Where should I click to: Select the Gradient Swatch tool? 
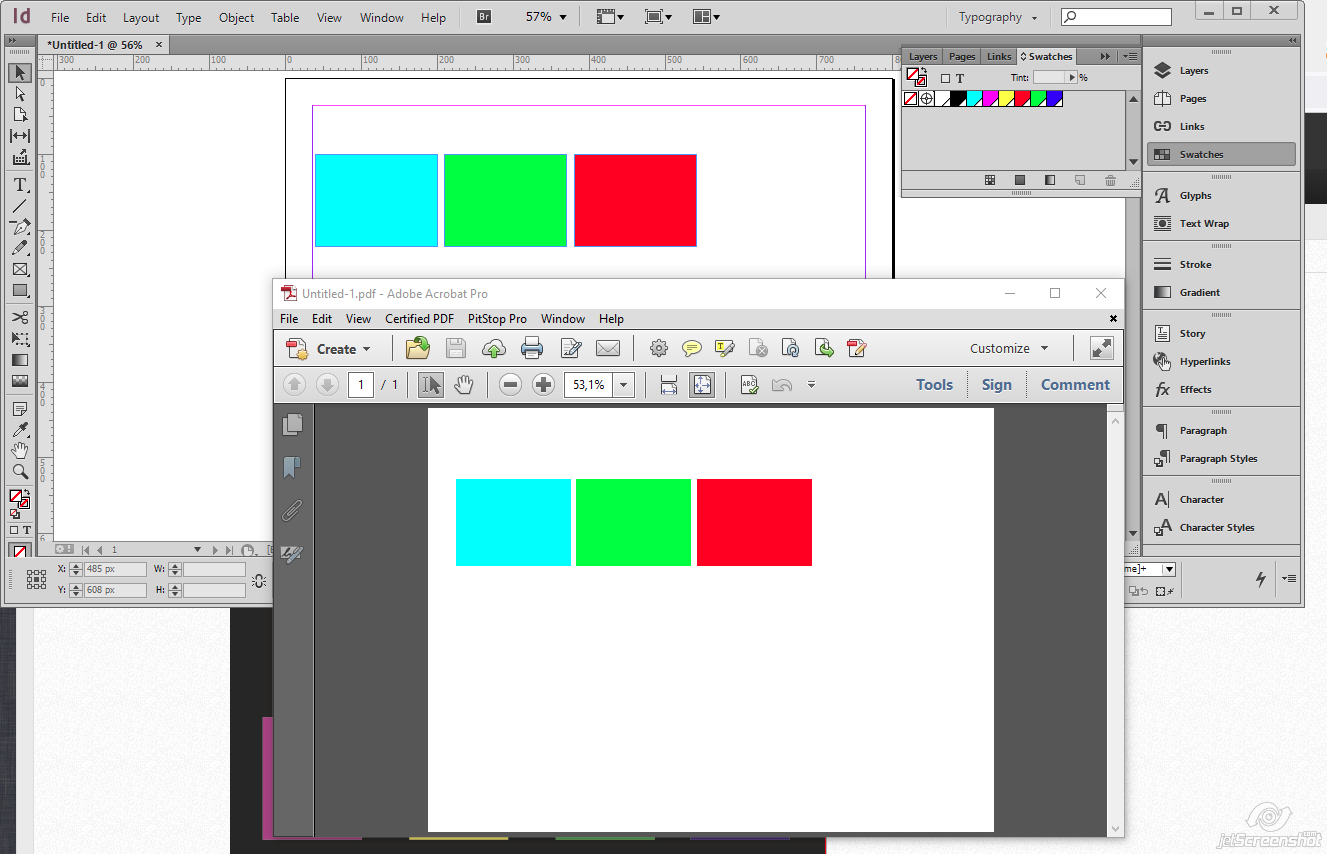tap(20, 360)
